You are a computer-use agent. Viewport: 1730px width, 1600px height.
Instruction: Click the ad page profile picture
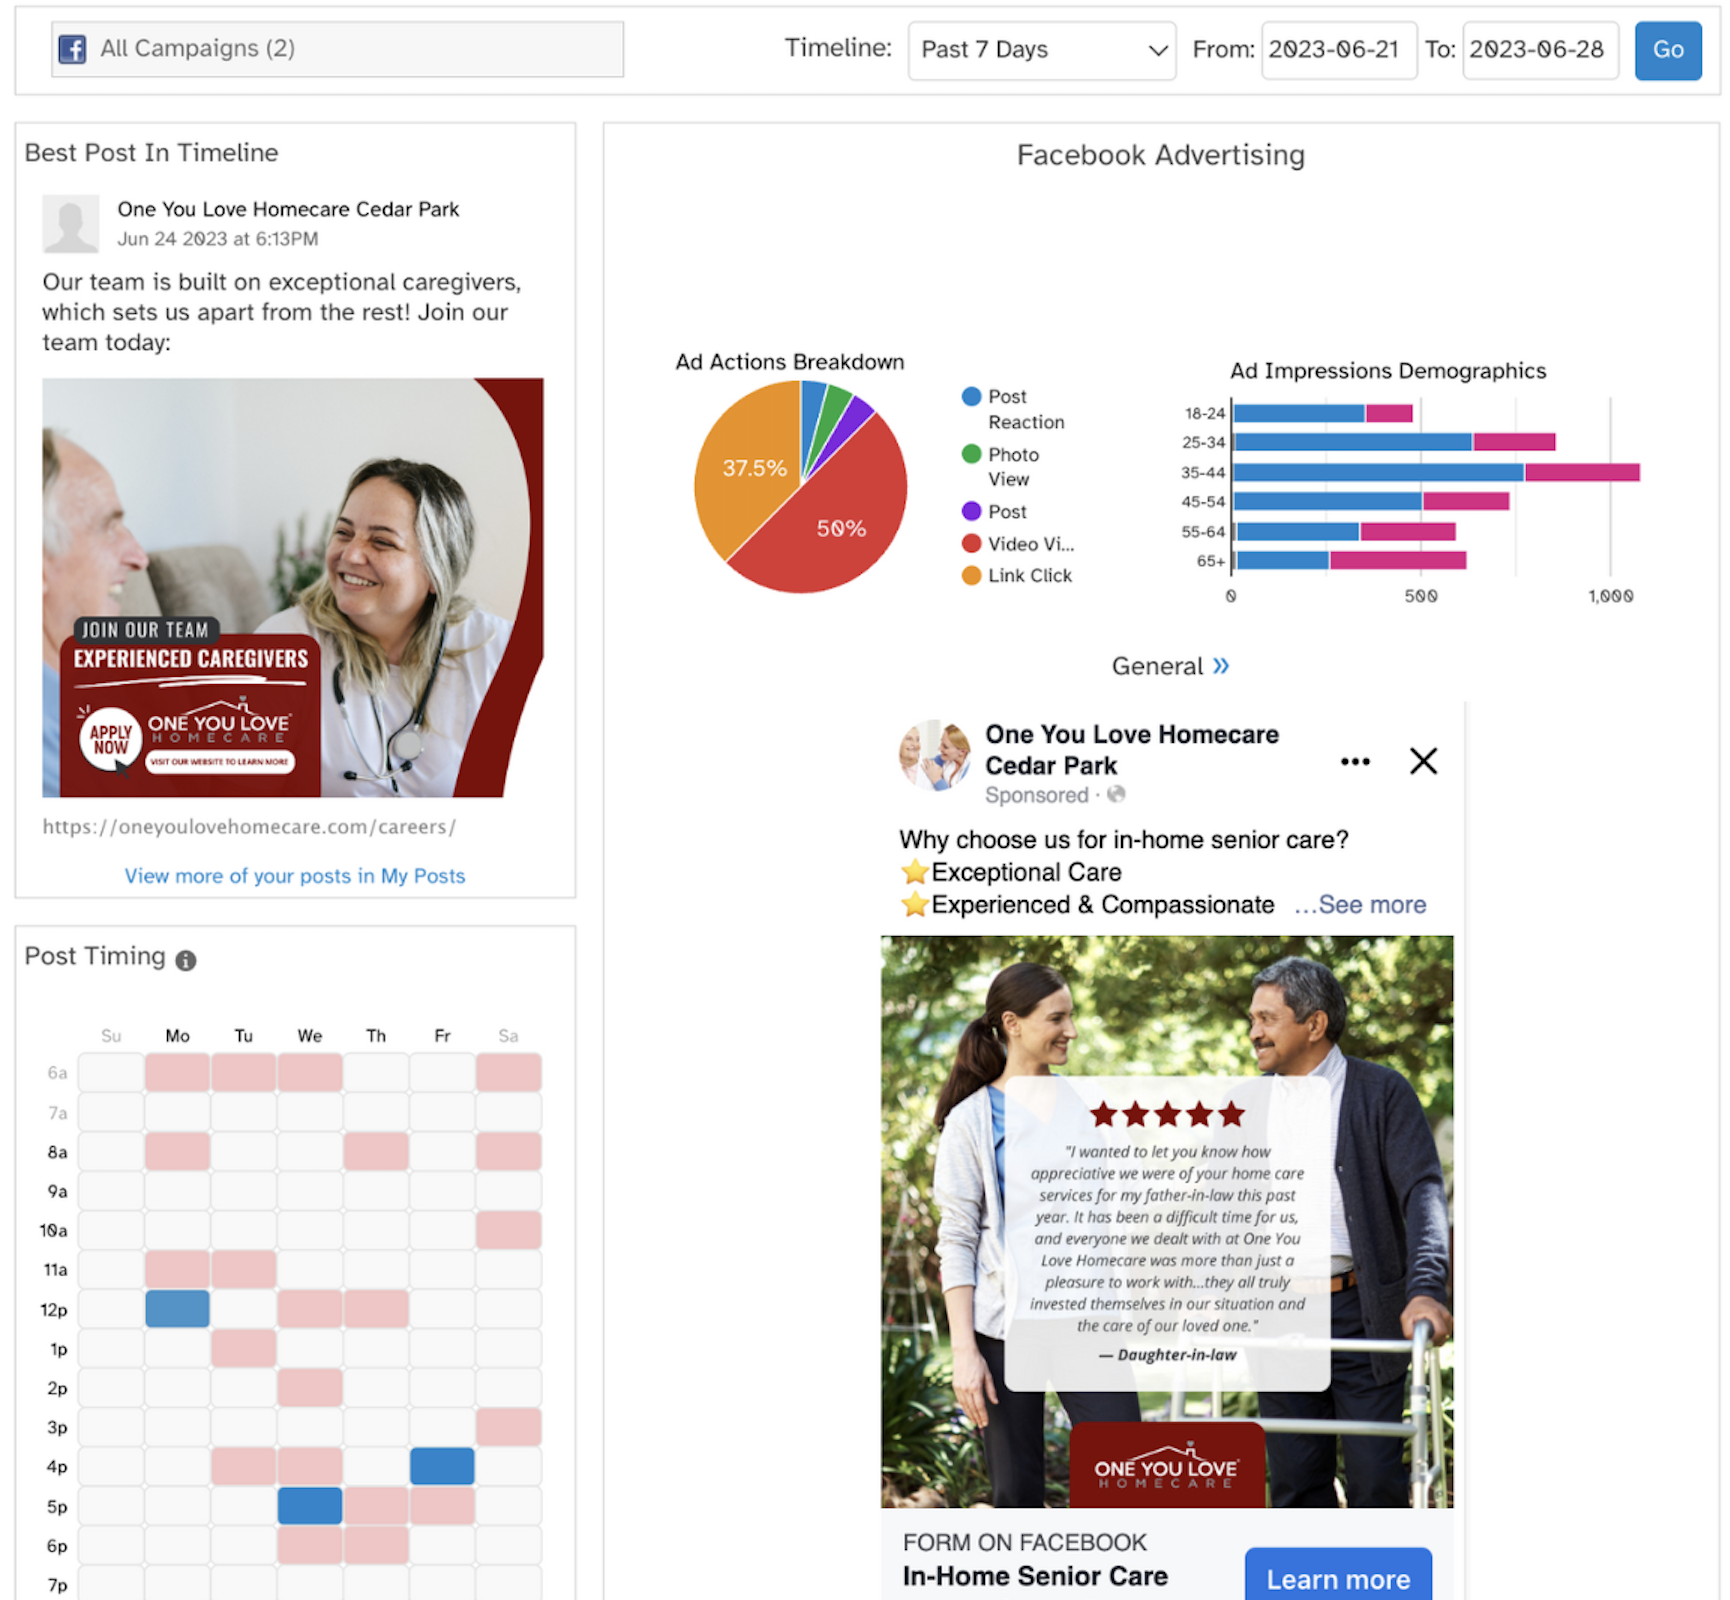click(934, 756)
